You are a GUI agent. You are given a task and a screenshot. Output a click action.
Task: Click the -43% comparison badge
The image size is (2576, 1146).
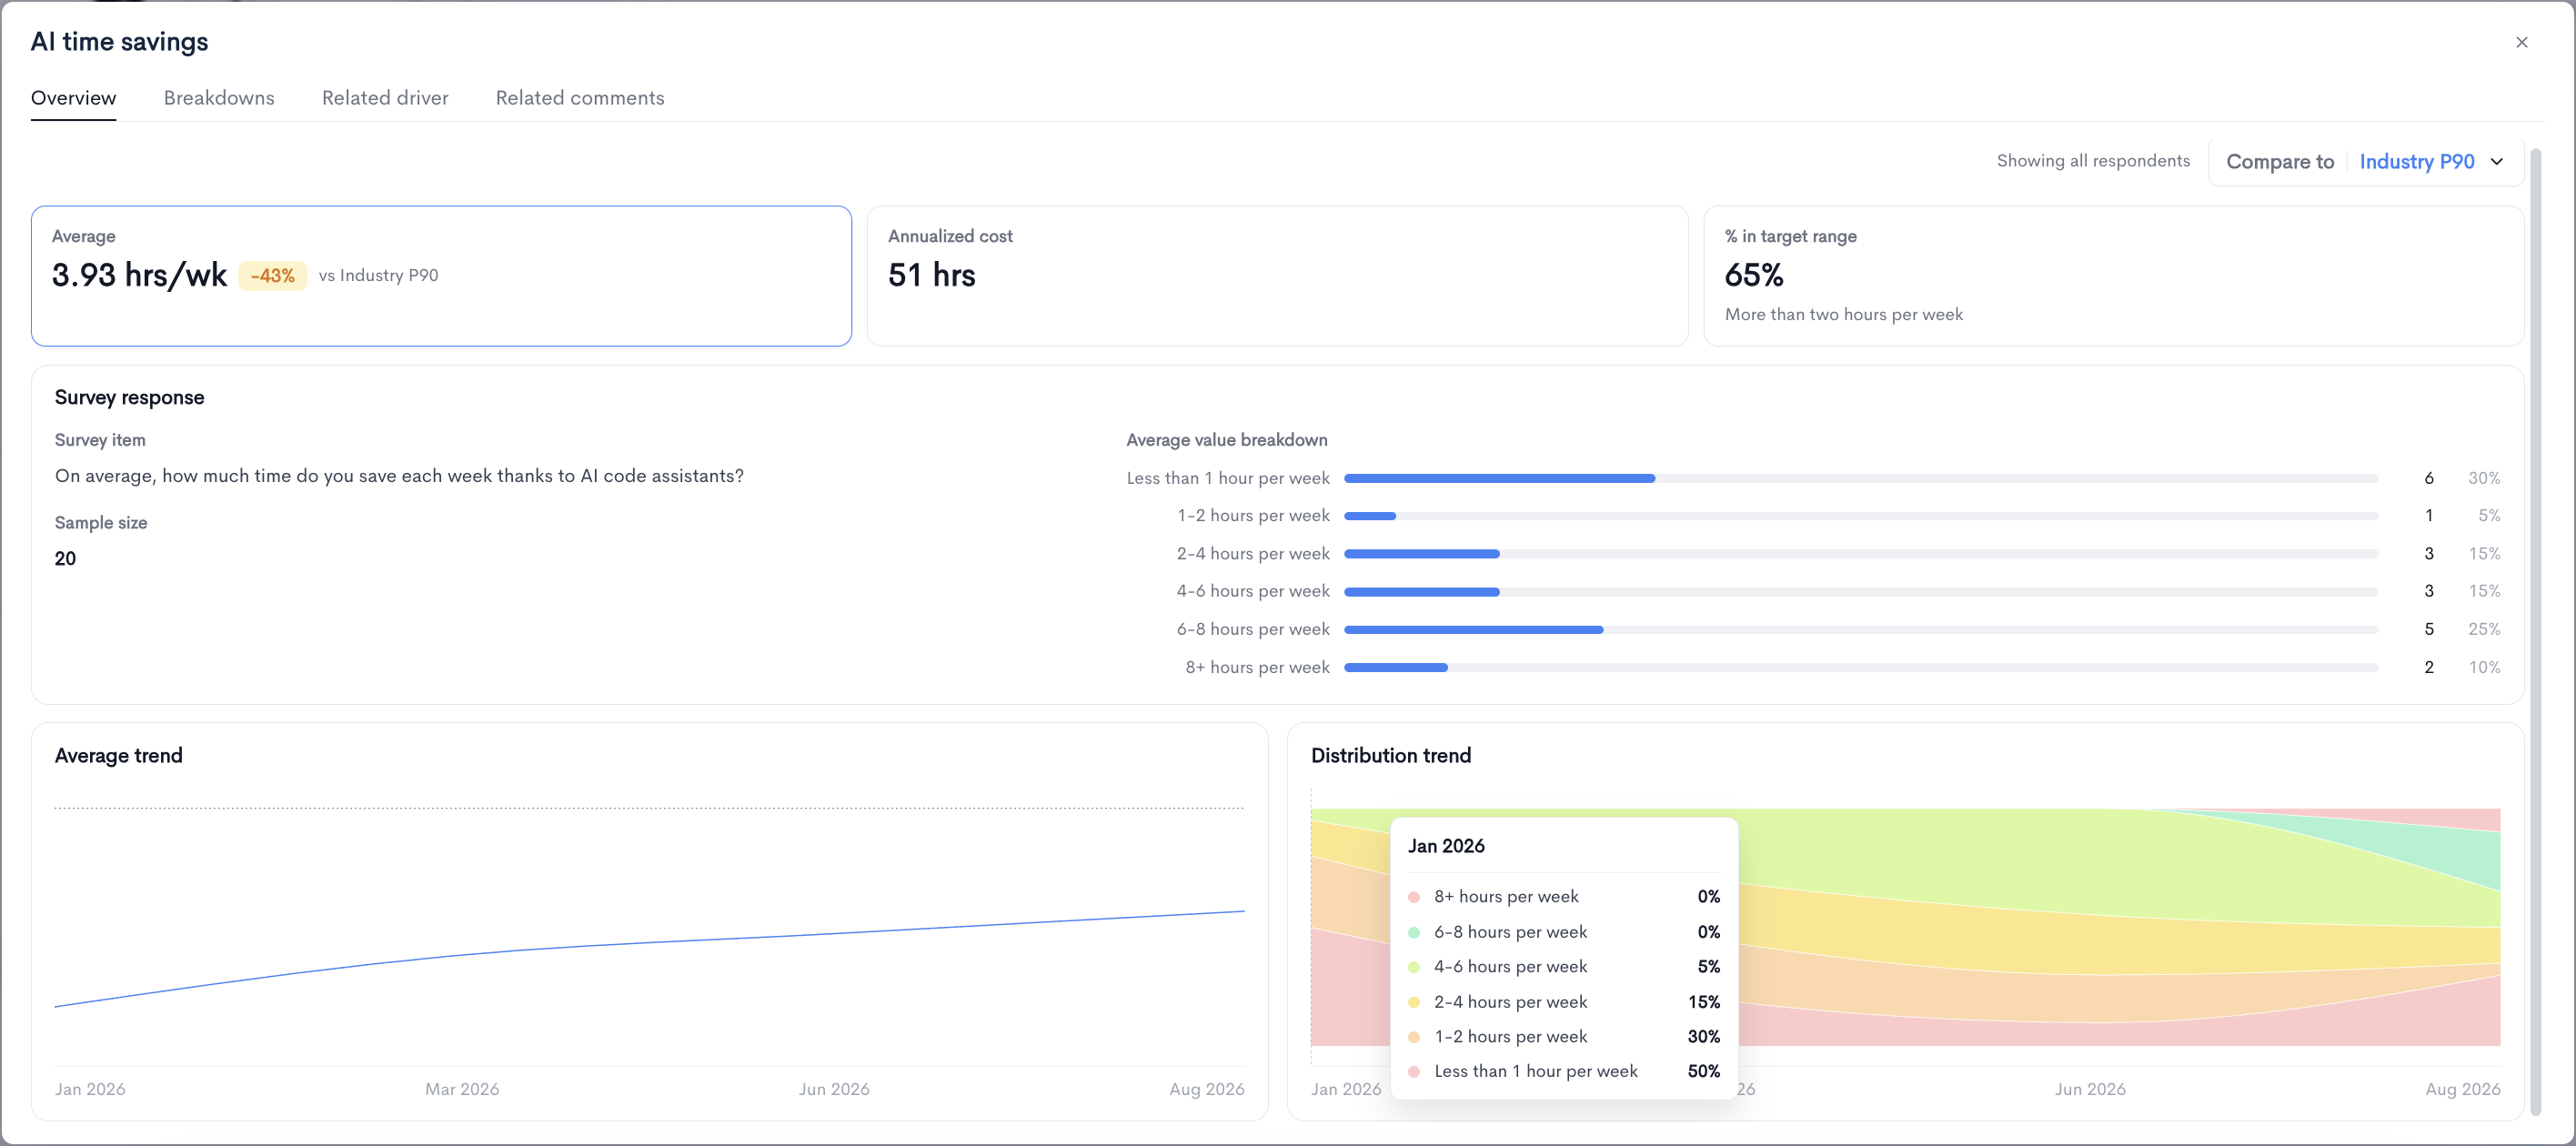pyautogui.click(x=272, y=276)
